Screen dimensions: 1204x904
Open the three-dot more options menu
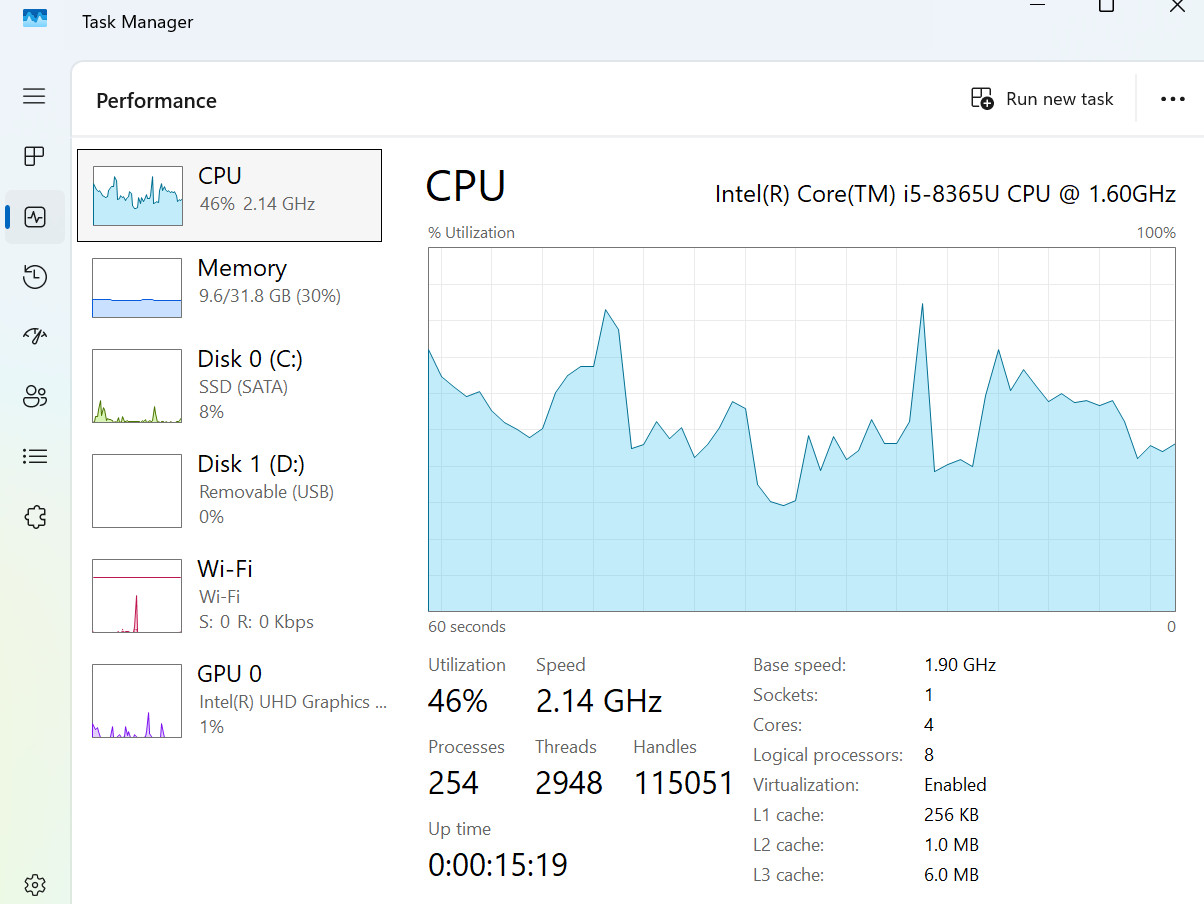click(1172, 99)
